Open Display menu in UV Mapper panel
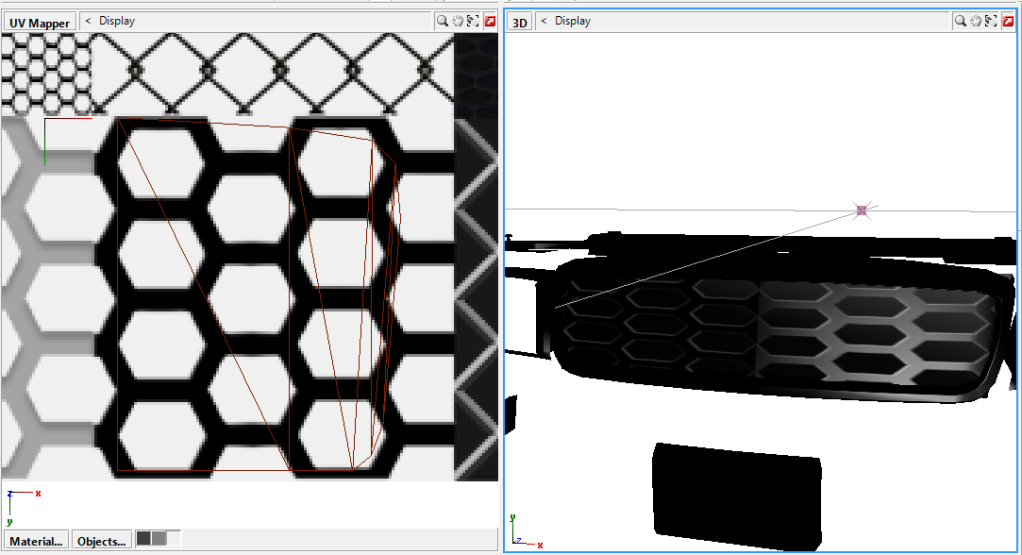 point(117,21)
